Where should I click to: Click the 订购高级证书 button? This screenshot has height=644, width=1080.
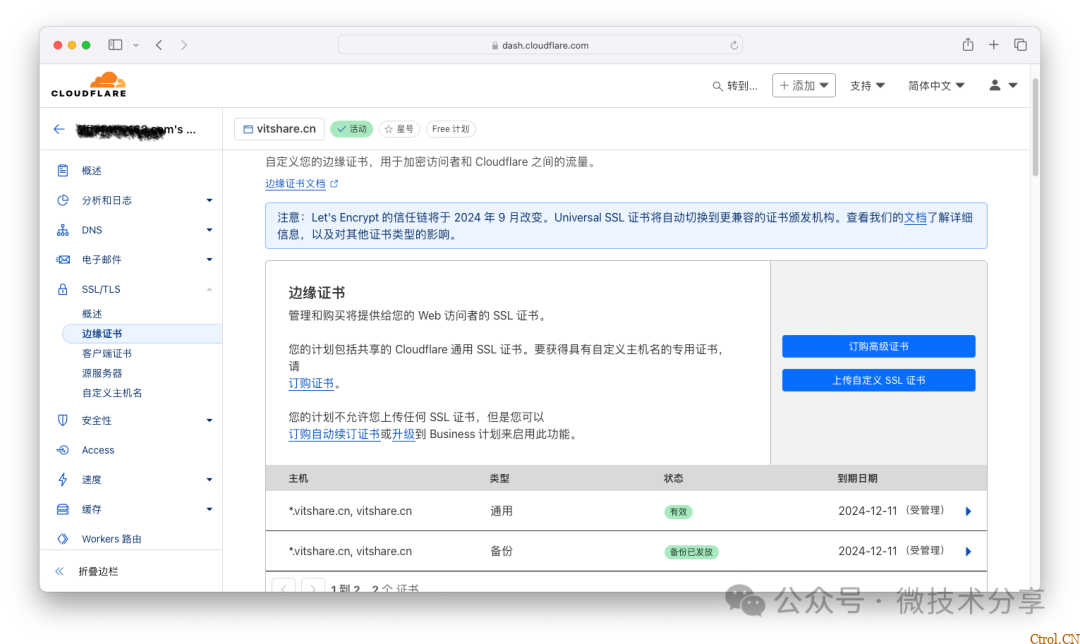click(878, 347)
